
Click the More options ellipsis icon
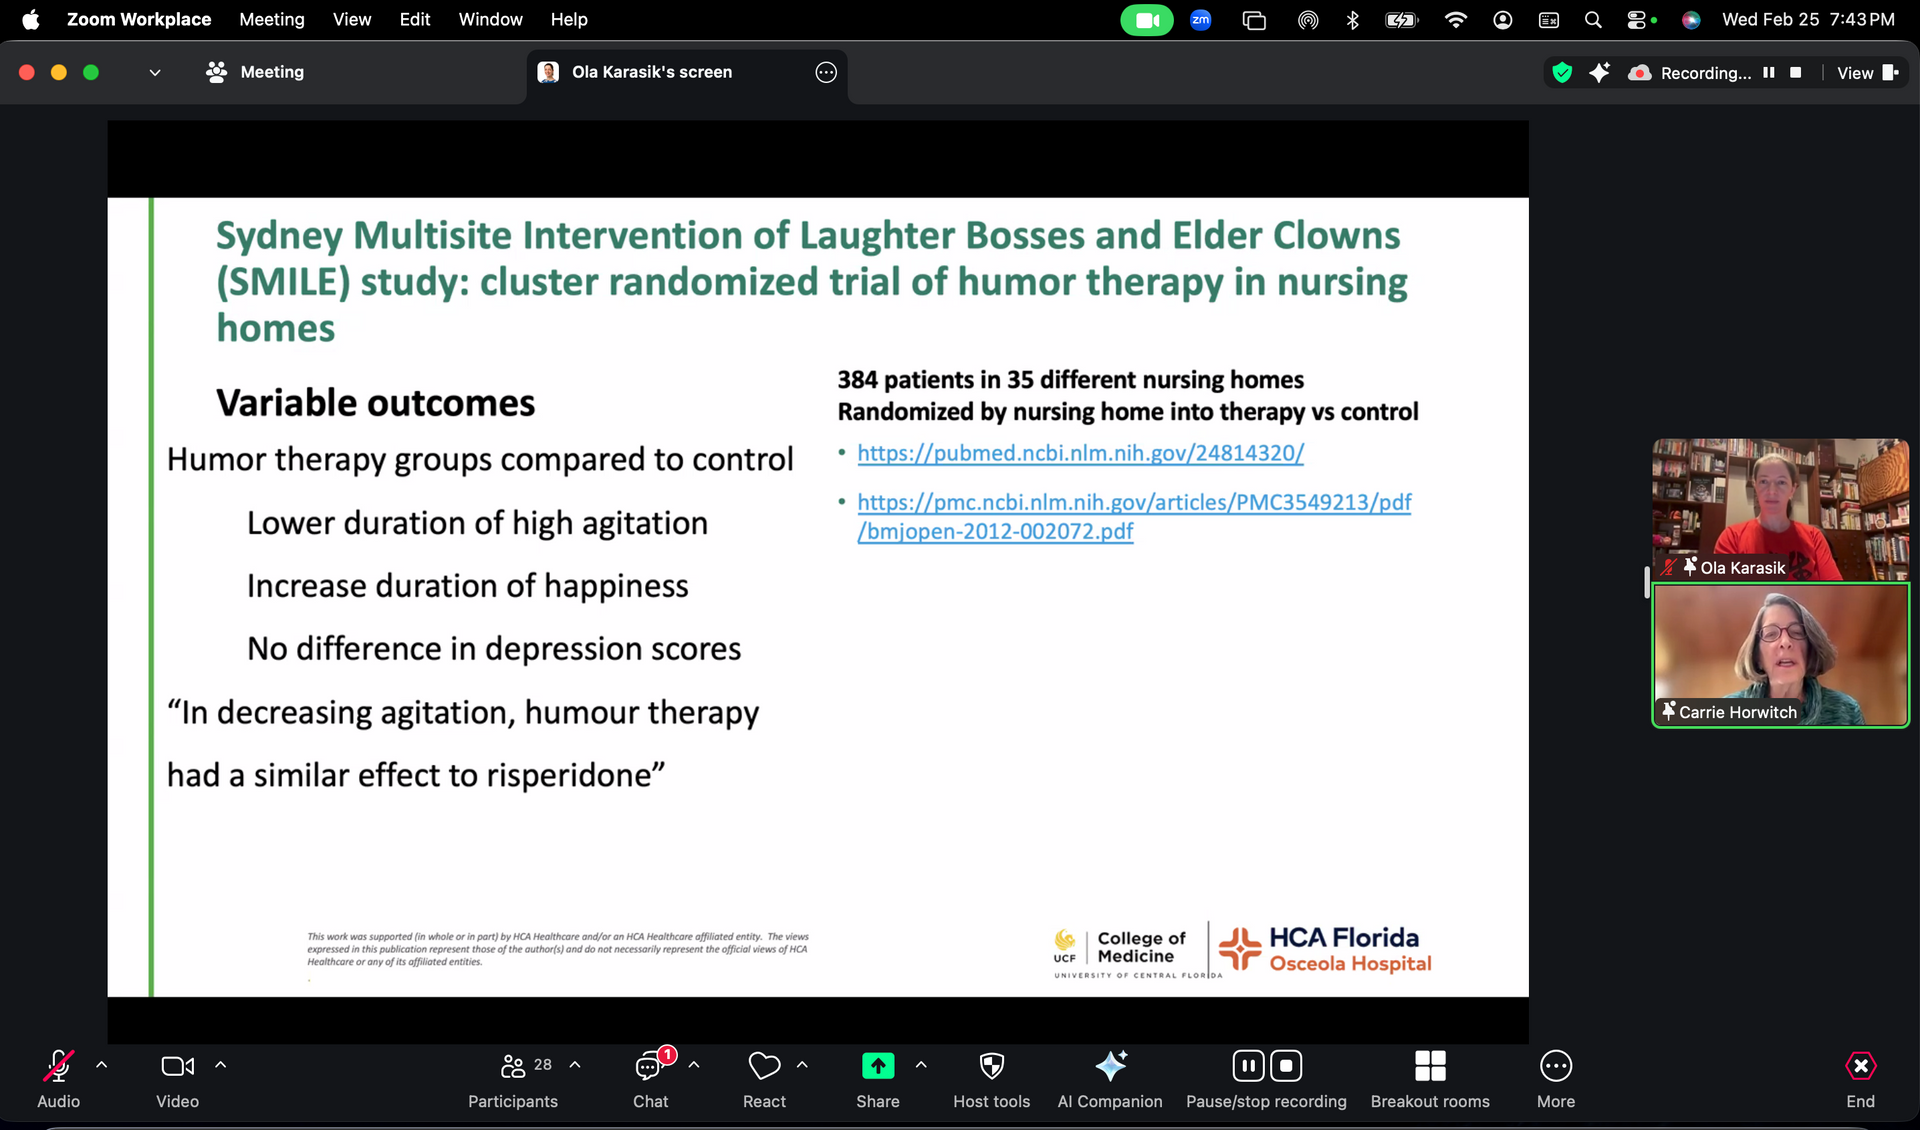click(1555, 1066)
